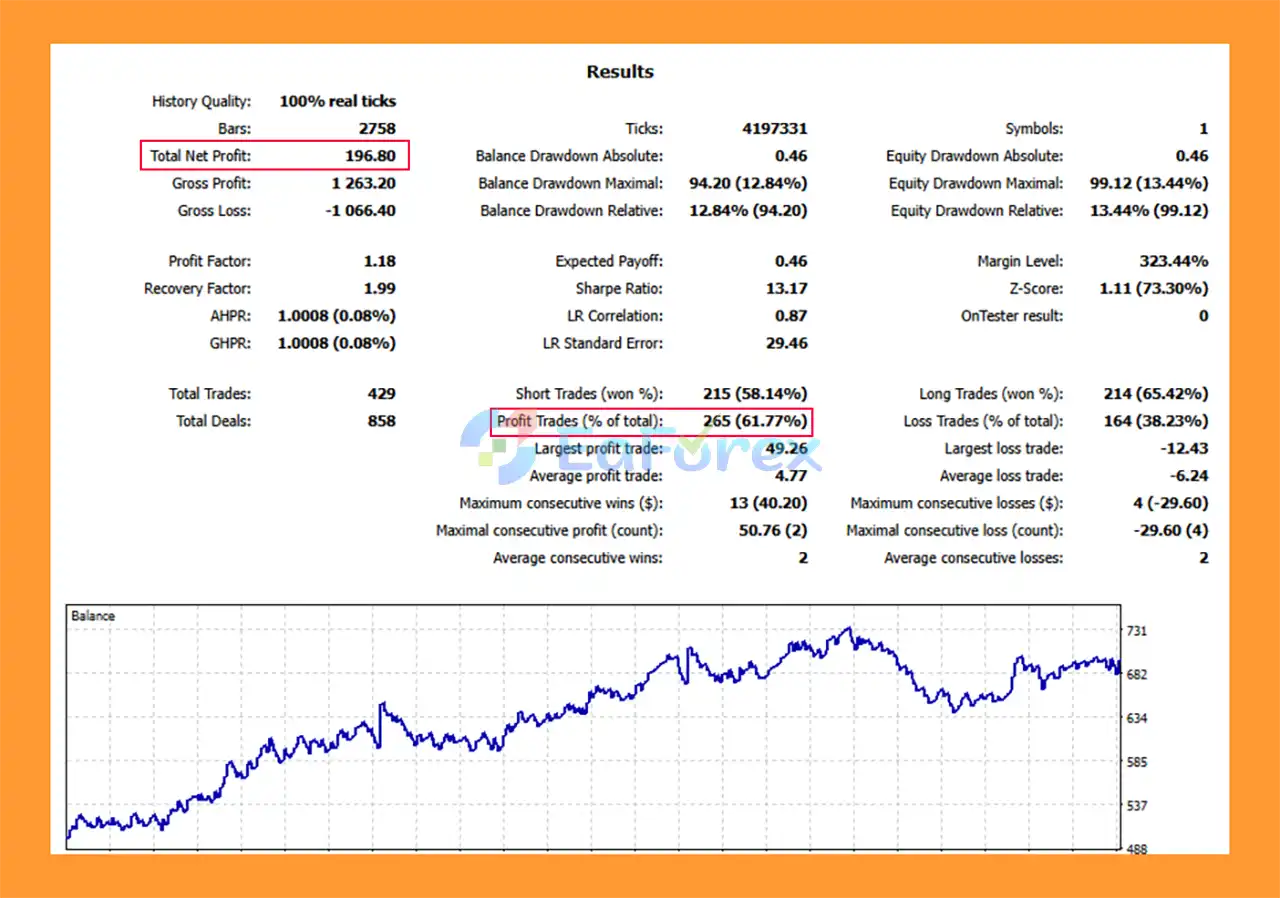Viewport: 1280px width, 898px height.
Task: Click the 488 axis label on the balance chart
Action: point(1137,849)
